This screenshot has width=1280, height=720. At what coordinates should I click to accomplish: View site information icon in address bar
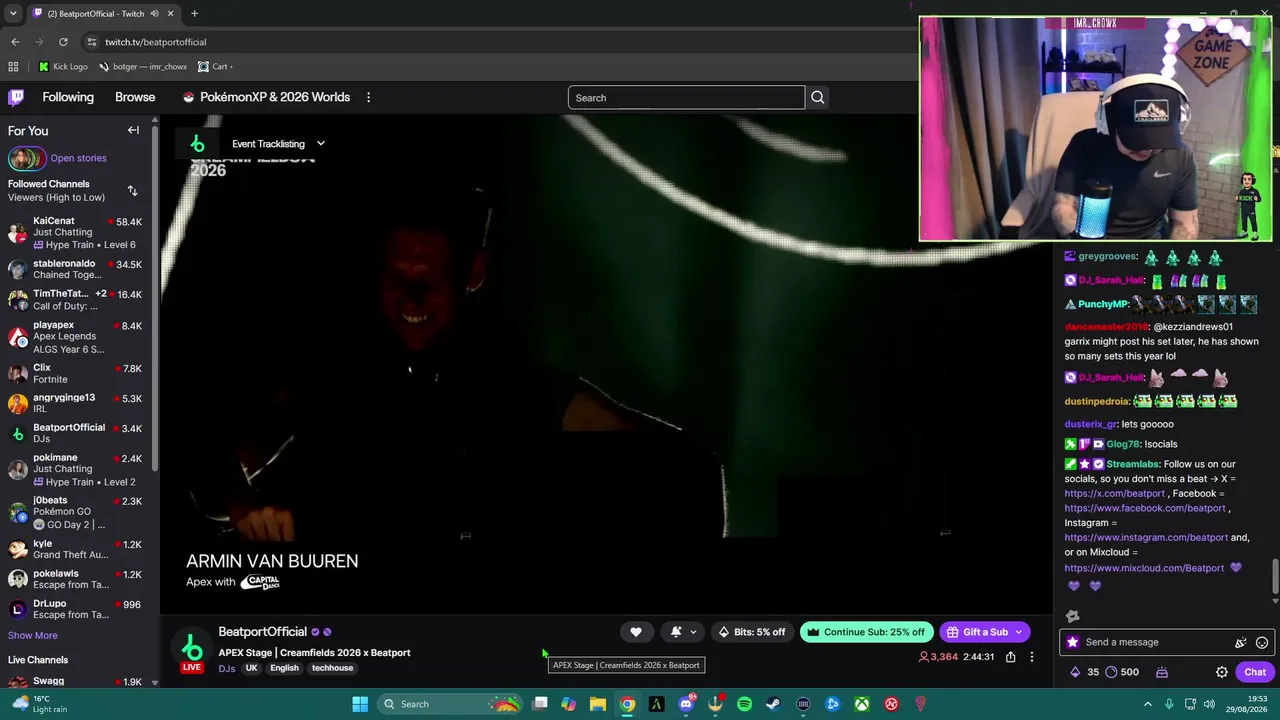coord(91,42)
